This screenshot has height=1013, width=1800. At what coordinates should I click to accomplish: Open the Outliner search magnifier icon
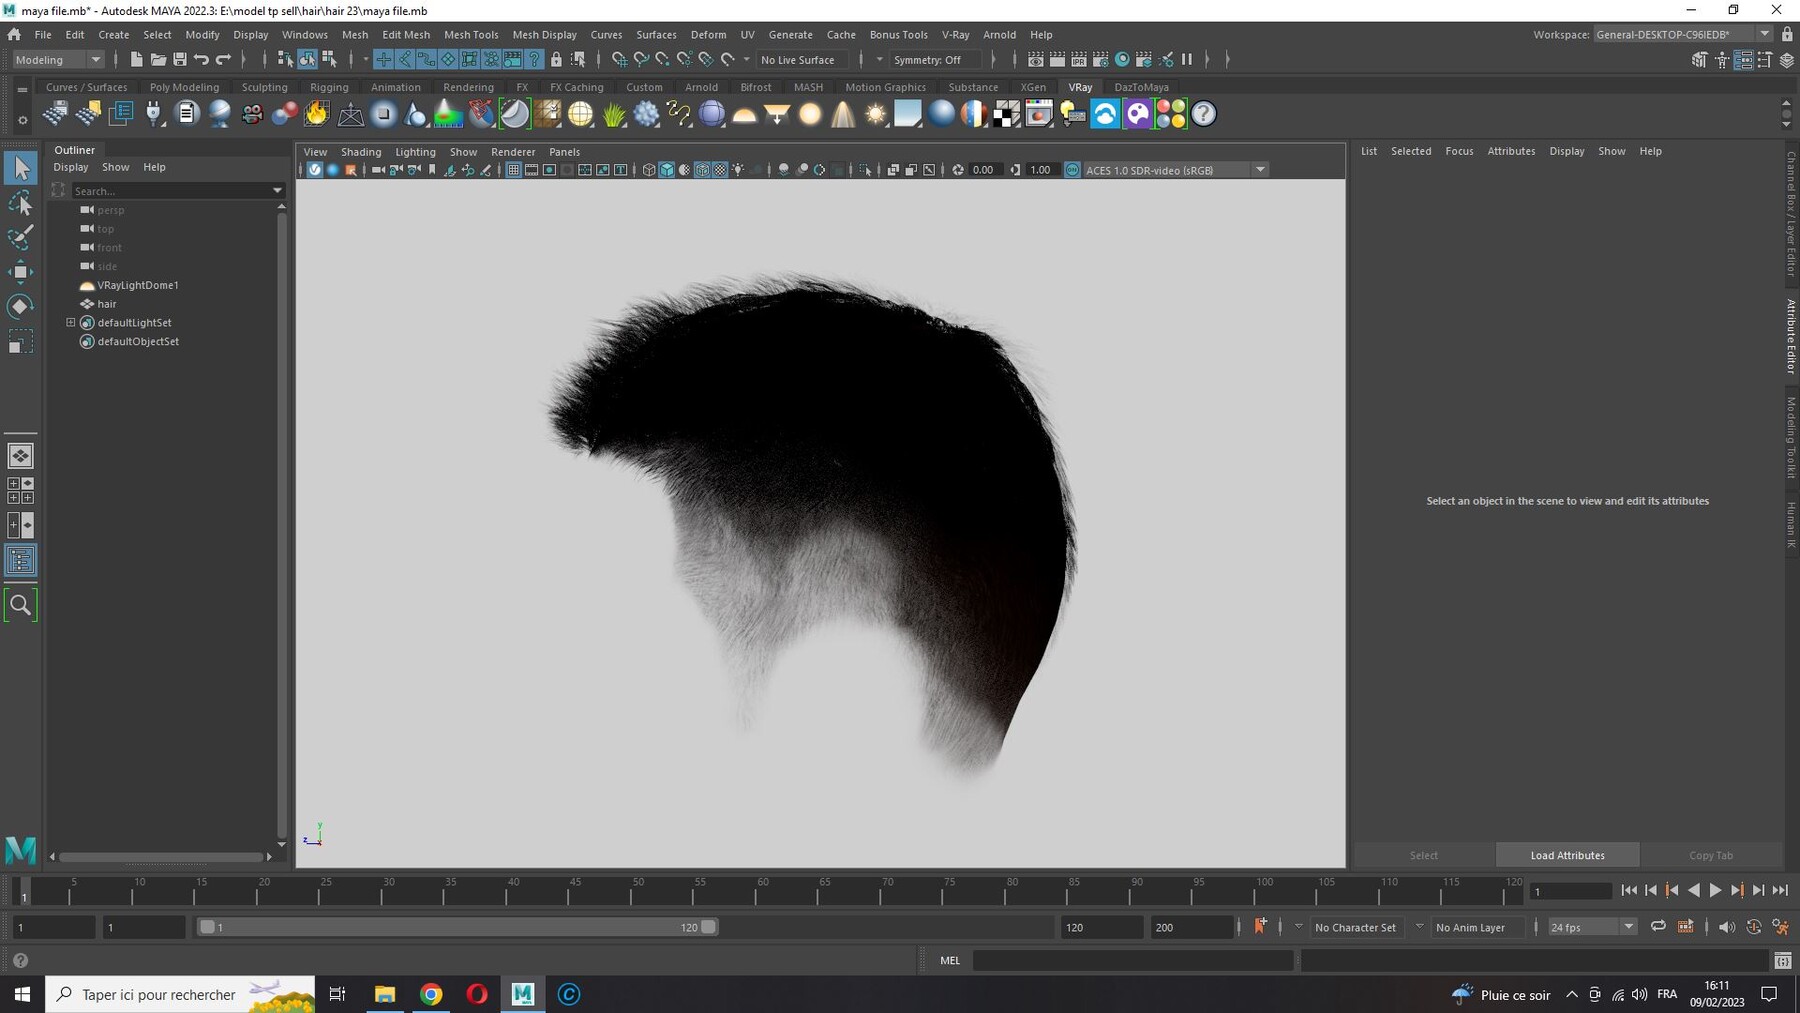pos(20,605)
